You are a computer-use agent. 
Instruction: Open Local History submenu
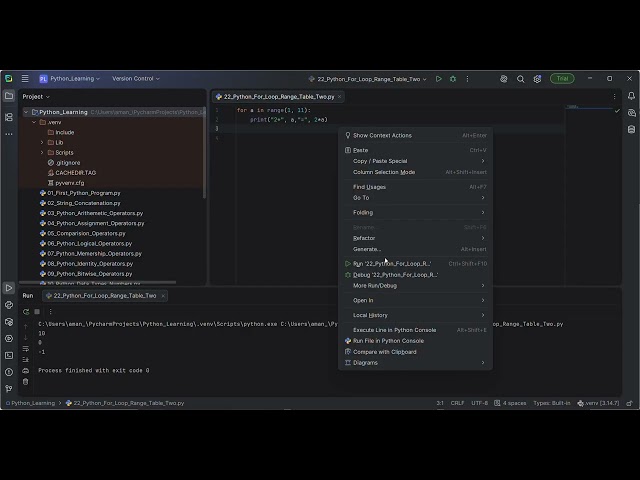click(416, 315)
